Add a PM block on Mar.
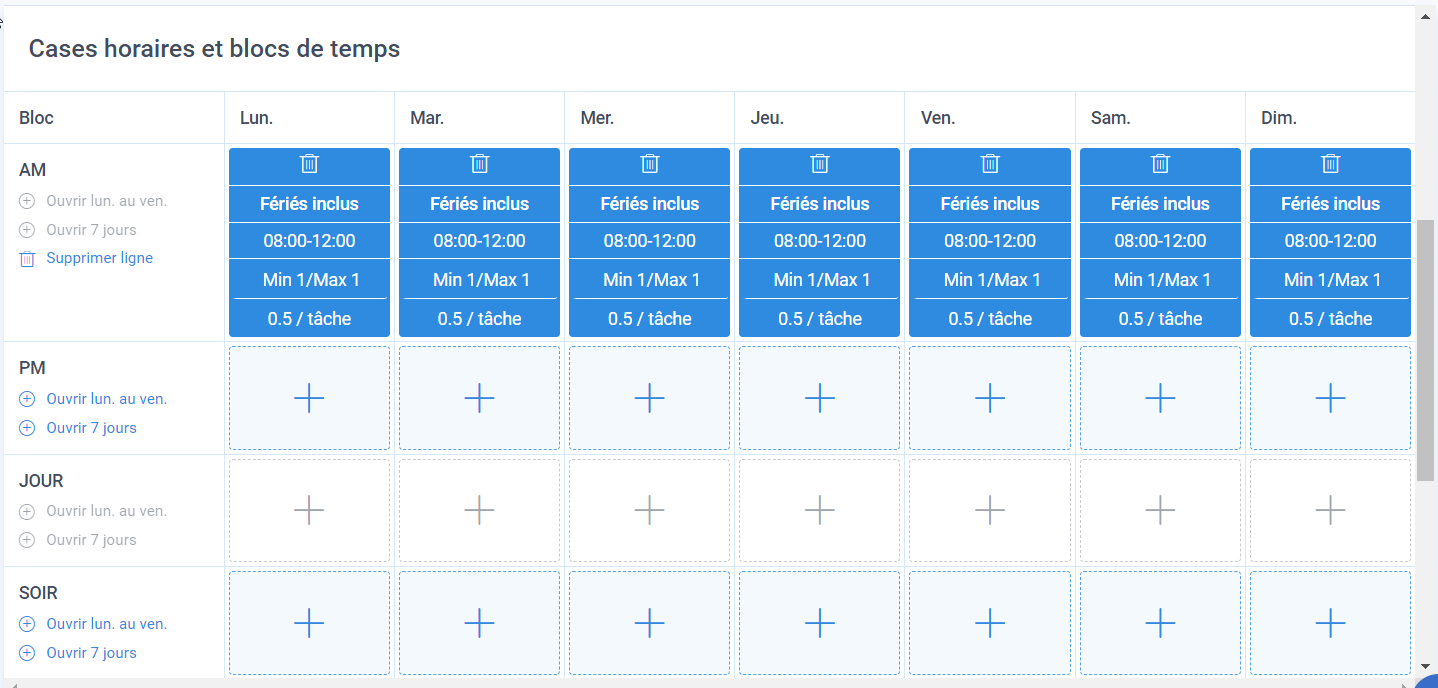The height and width of the screenshot is (688, 1438). coord(479,398)
